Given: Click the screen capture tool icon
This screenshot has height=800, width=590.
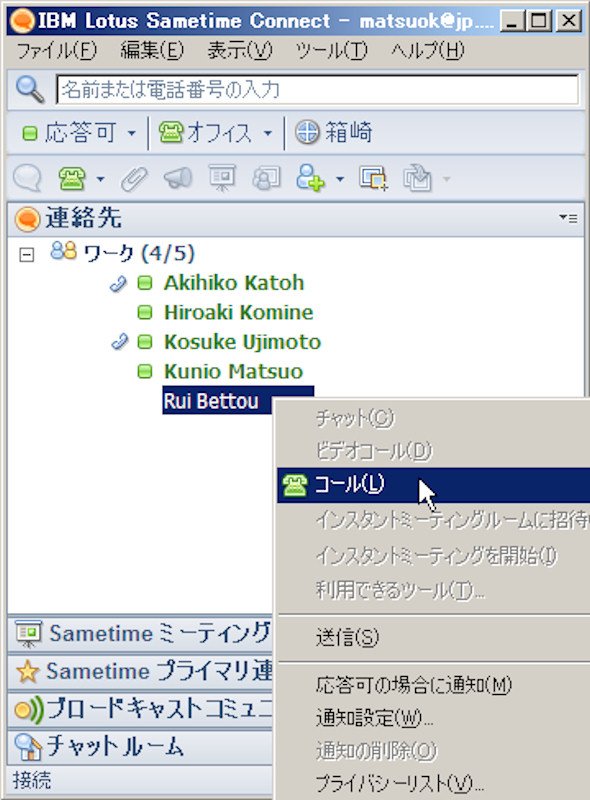Looking at the screenshot, I should point(374,179).
